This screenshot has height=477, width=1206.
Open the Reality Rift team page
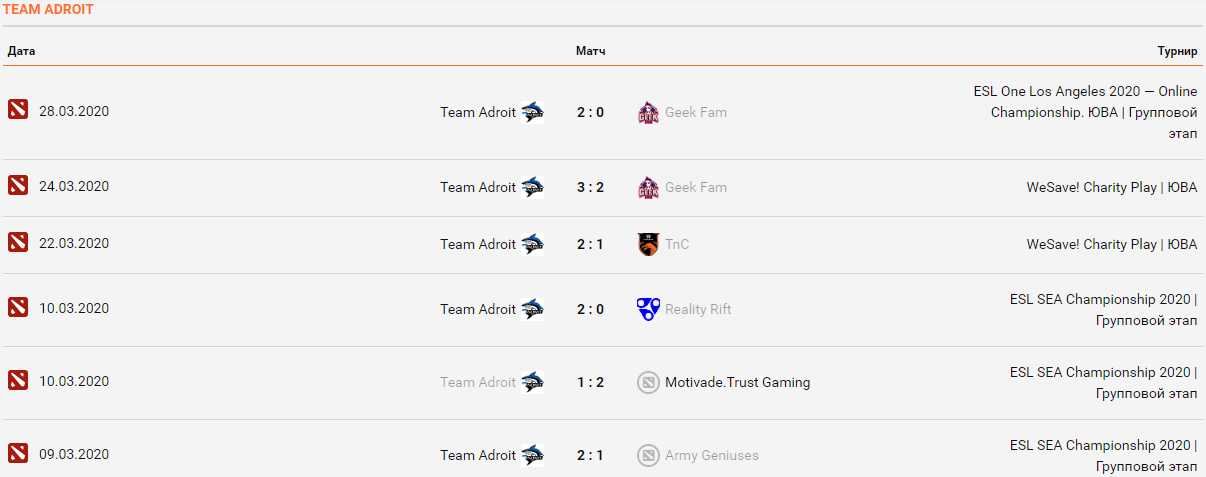click(x=698, y=309)
